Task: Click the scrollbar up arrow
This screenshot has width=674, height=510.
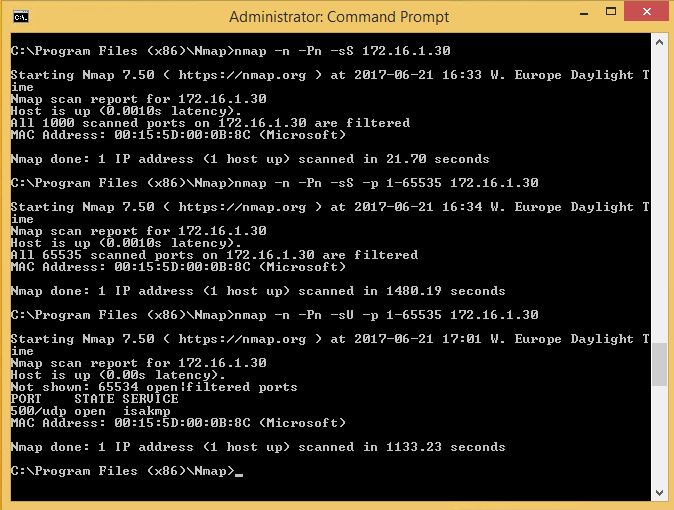Action: tap(659, 42)
